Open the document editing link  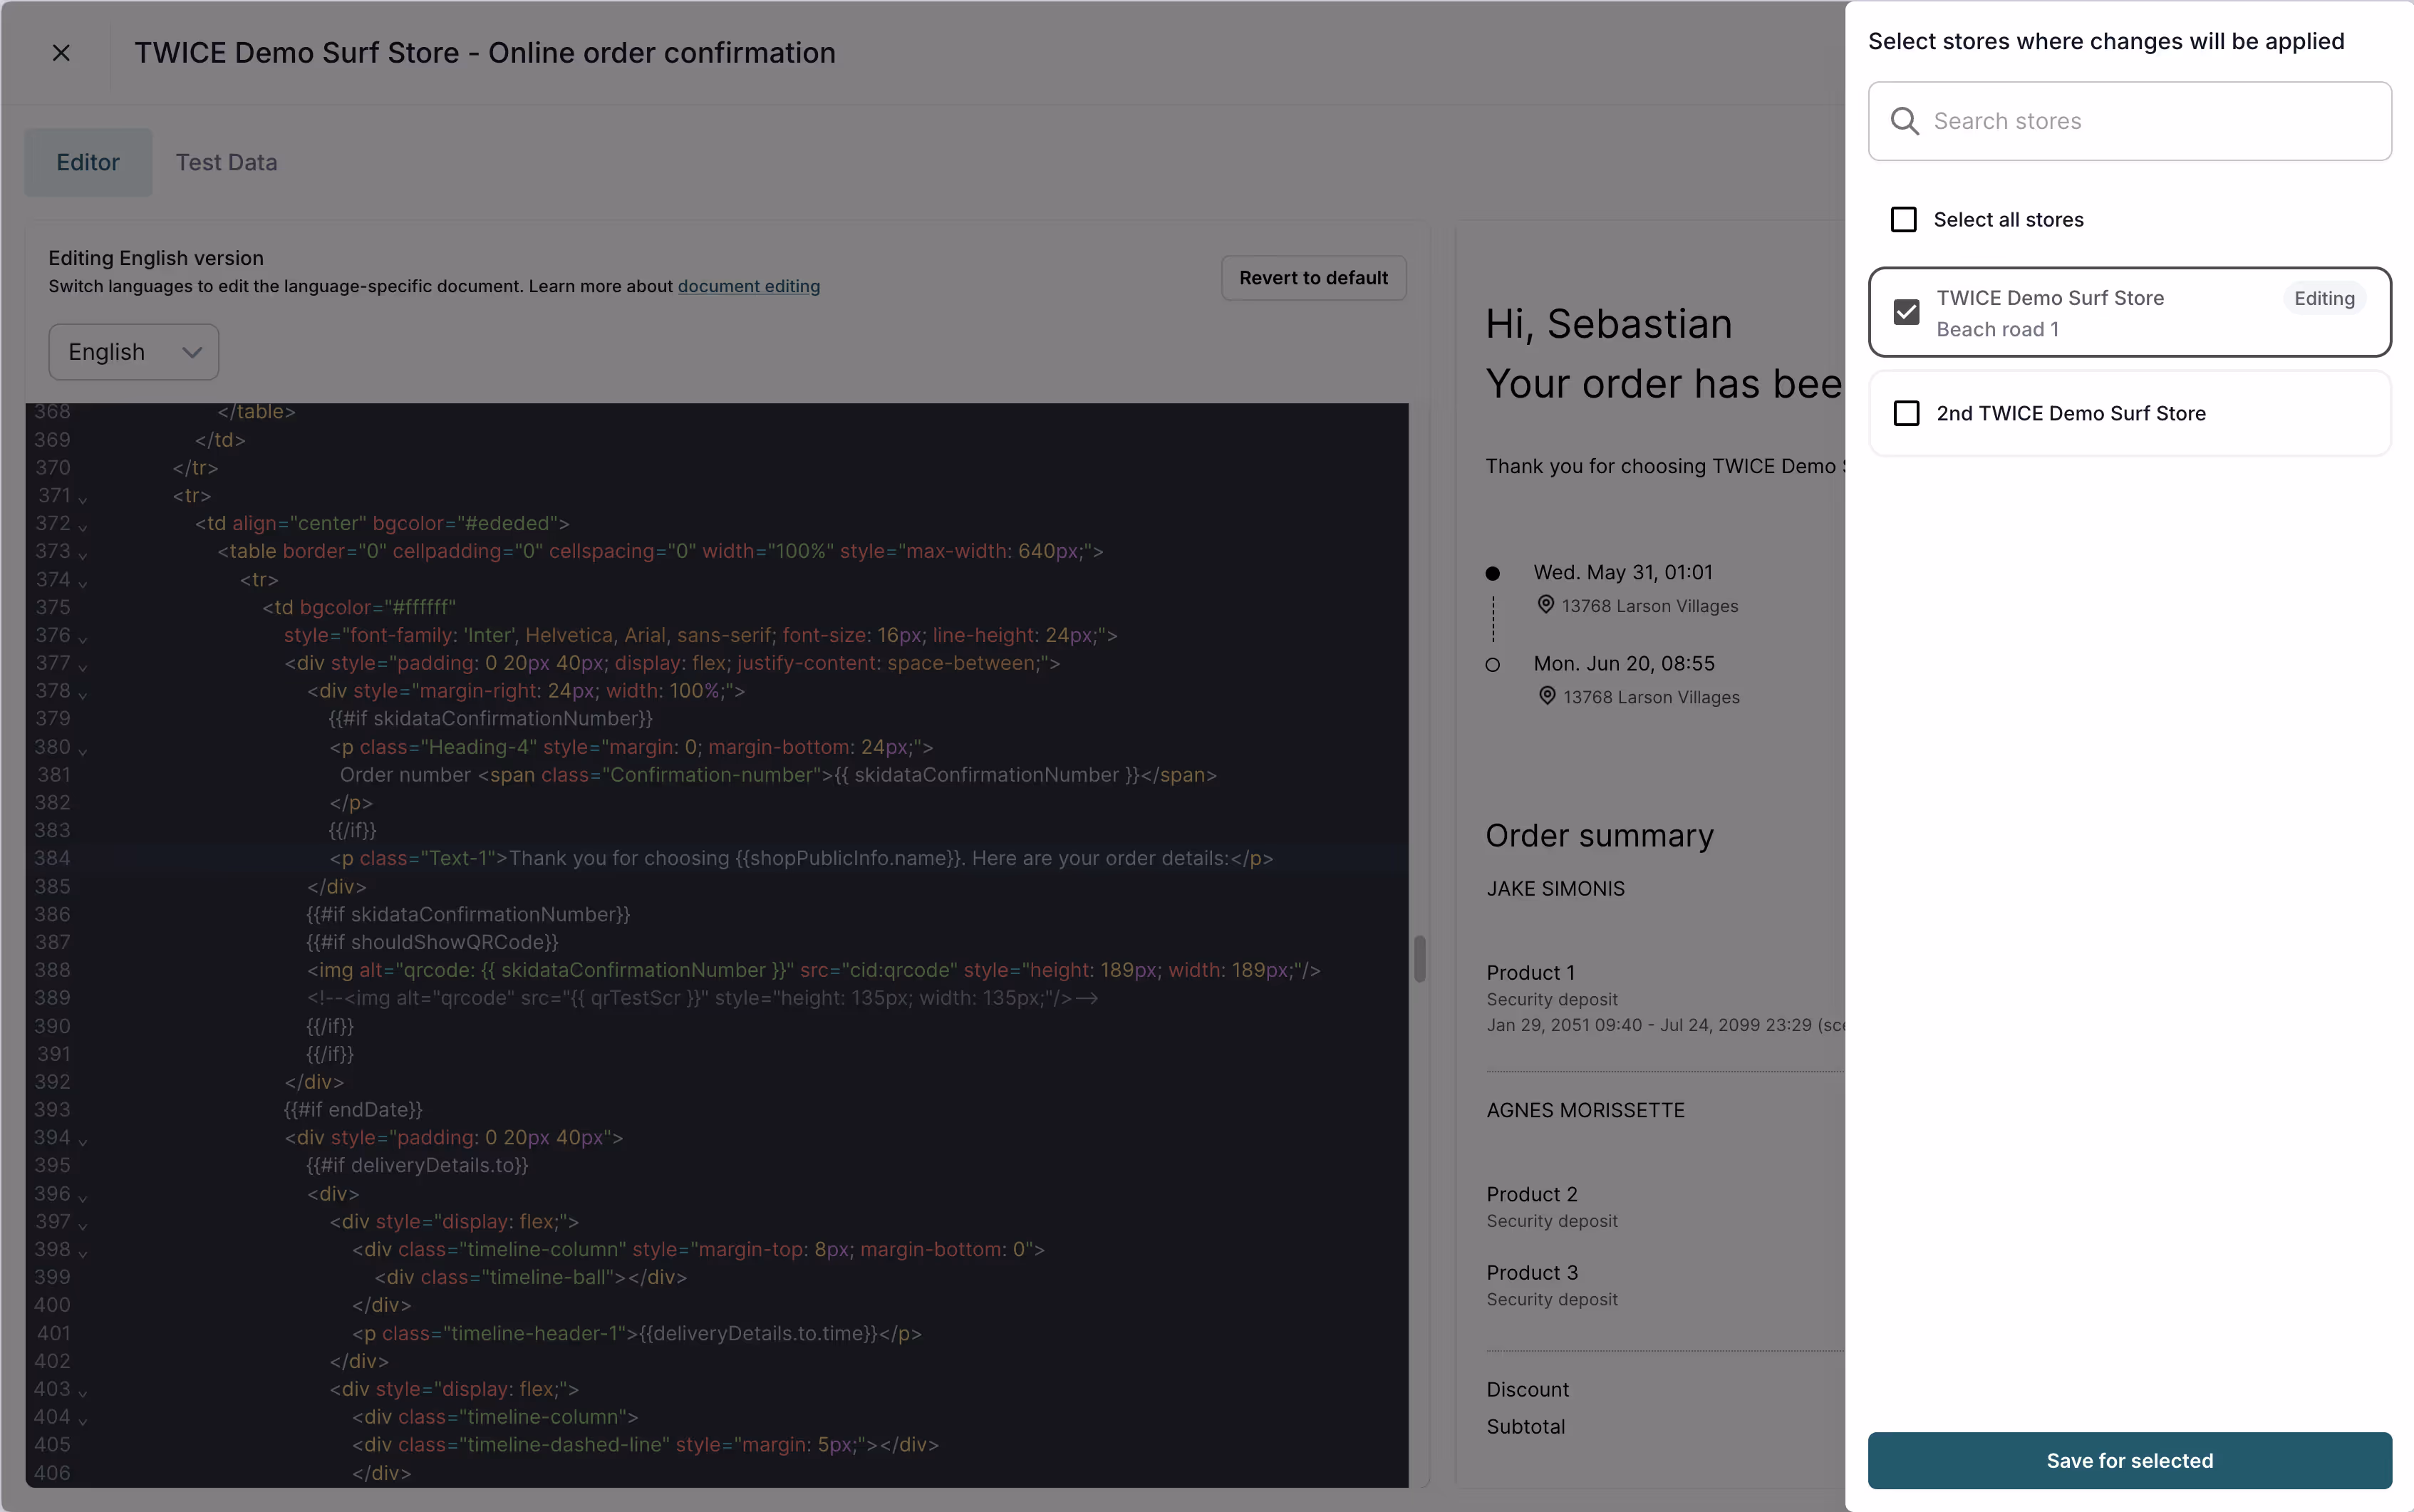pyautogui.click(x=748, y=286)
